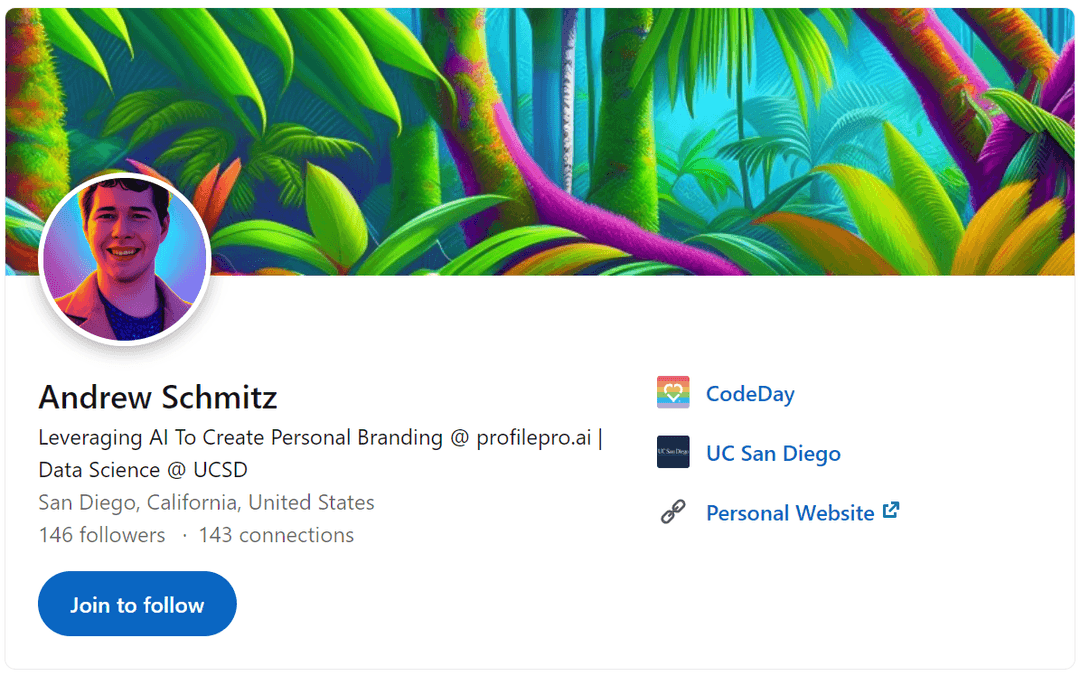This screenshot has width=1080, height=675.
Task: Click the dot separator before connections
Action: click(185, 536)
